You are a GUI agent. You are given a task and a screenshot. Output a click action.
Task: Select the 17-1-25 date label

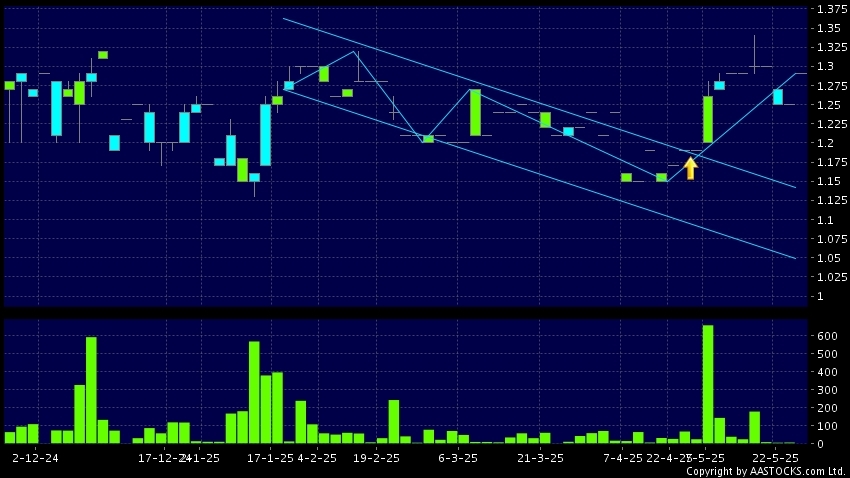pyautogui.click(x=270, y=458)
